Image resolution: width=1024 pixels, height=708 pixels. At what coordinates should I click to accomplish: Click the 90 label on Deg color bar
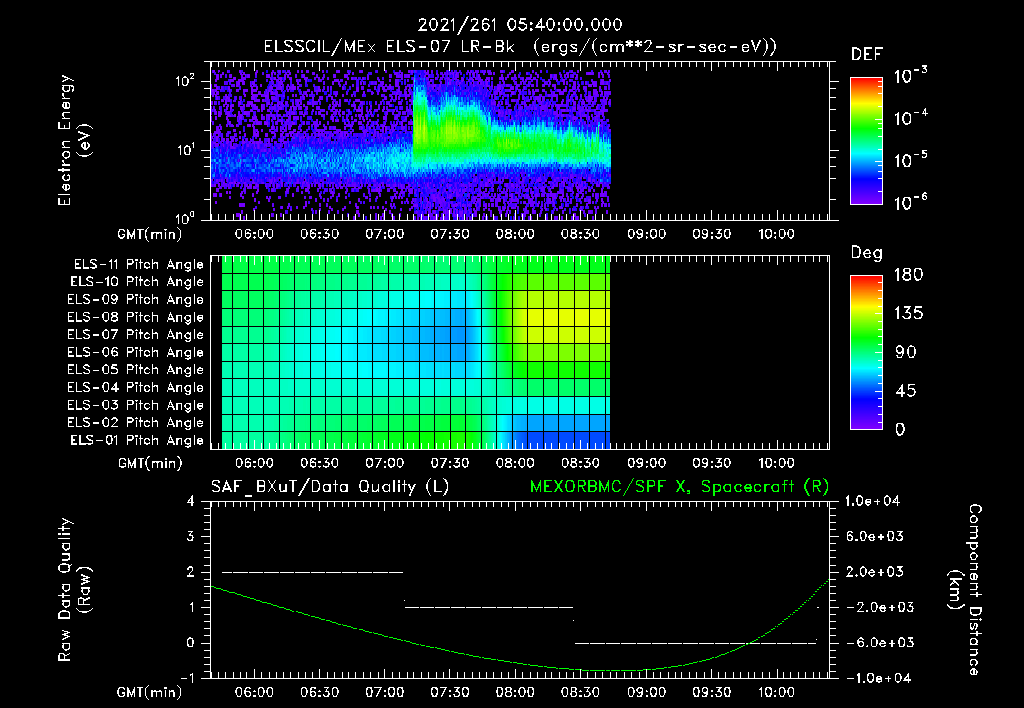coord(906,352)
